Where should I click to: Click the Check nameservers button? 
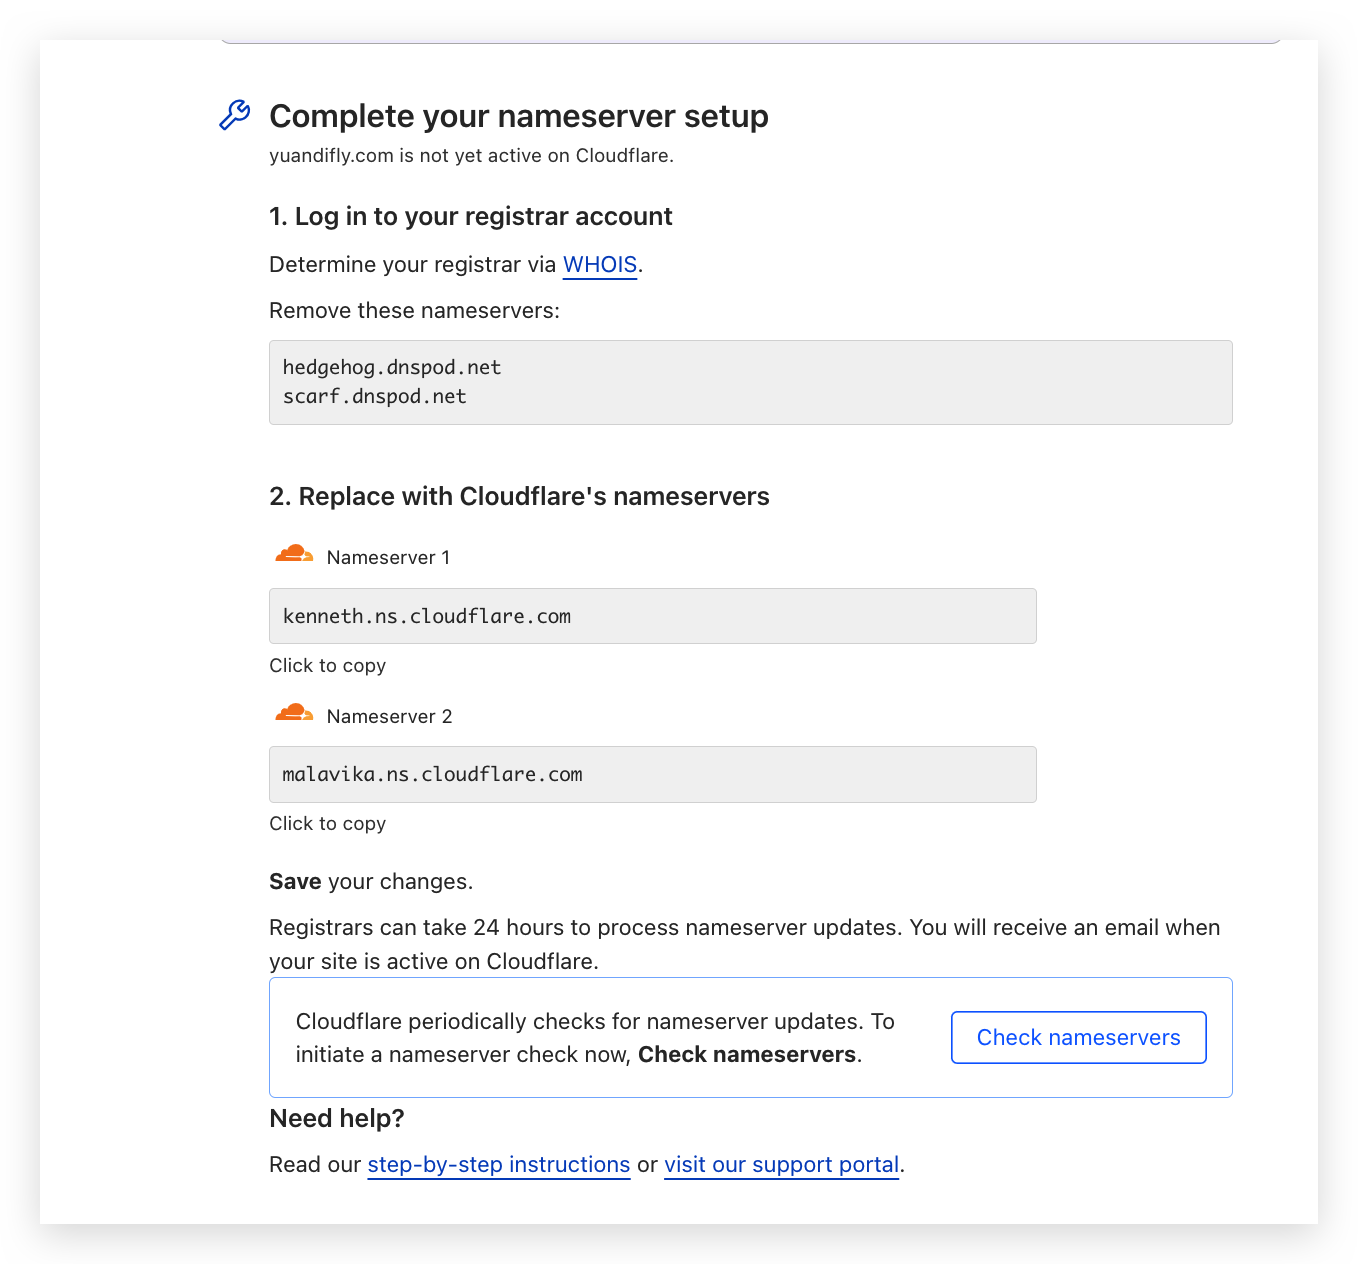(1078, 1037)
